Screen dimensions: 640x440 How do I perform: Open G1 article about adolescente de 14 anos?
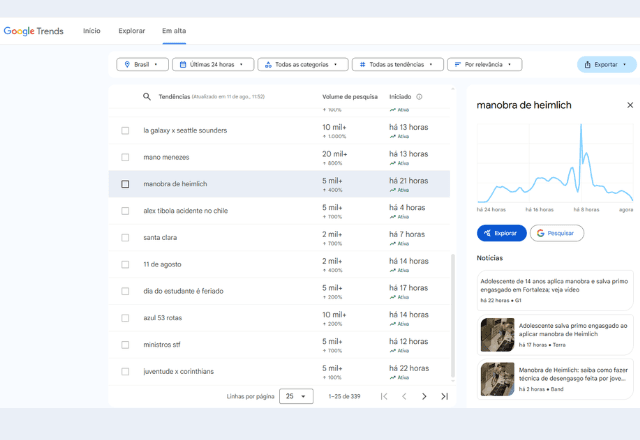tap(555, 290)
